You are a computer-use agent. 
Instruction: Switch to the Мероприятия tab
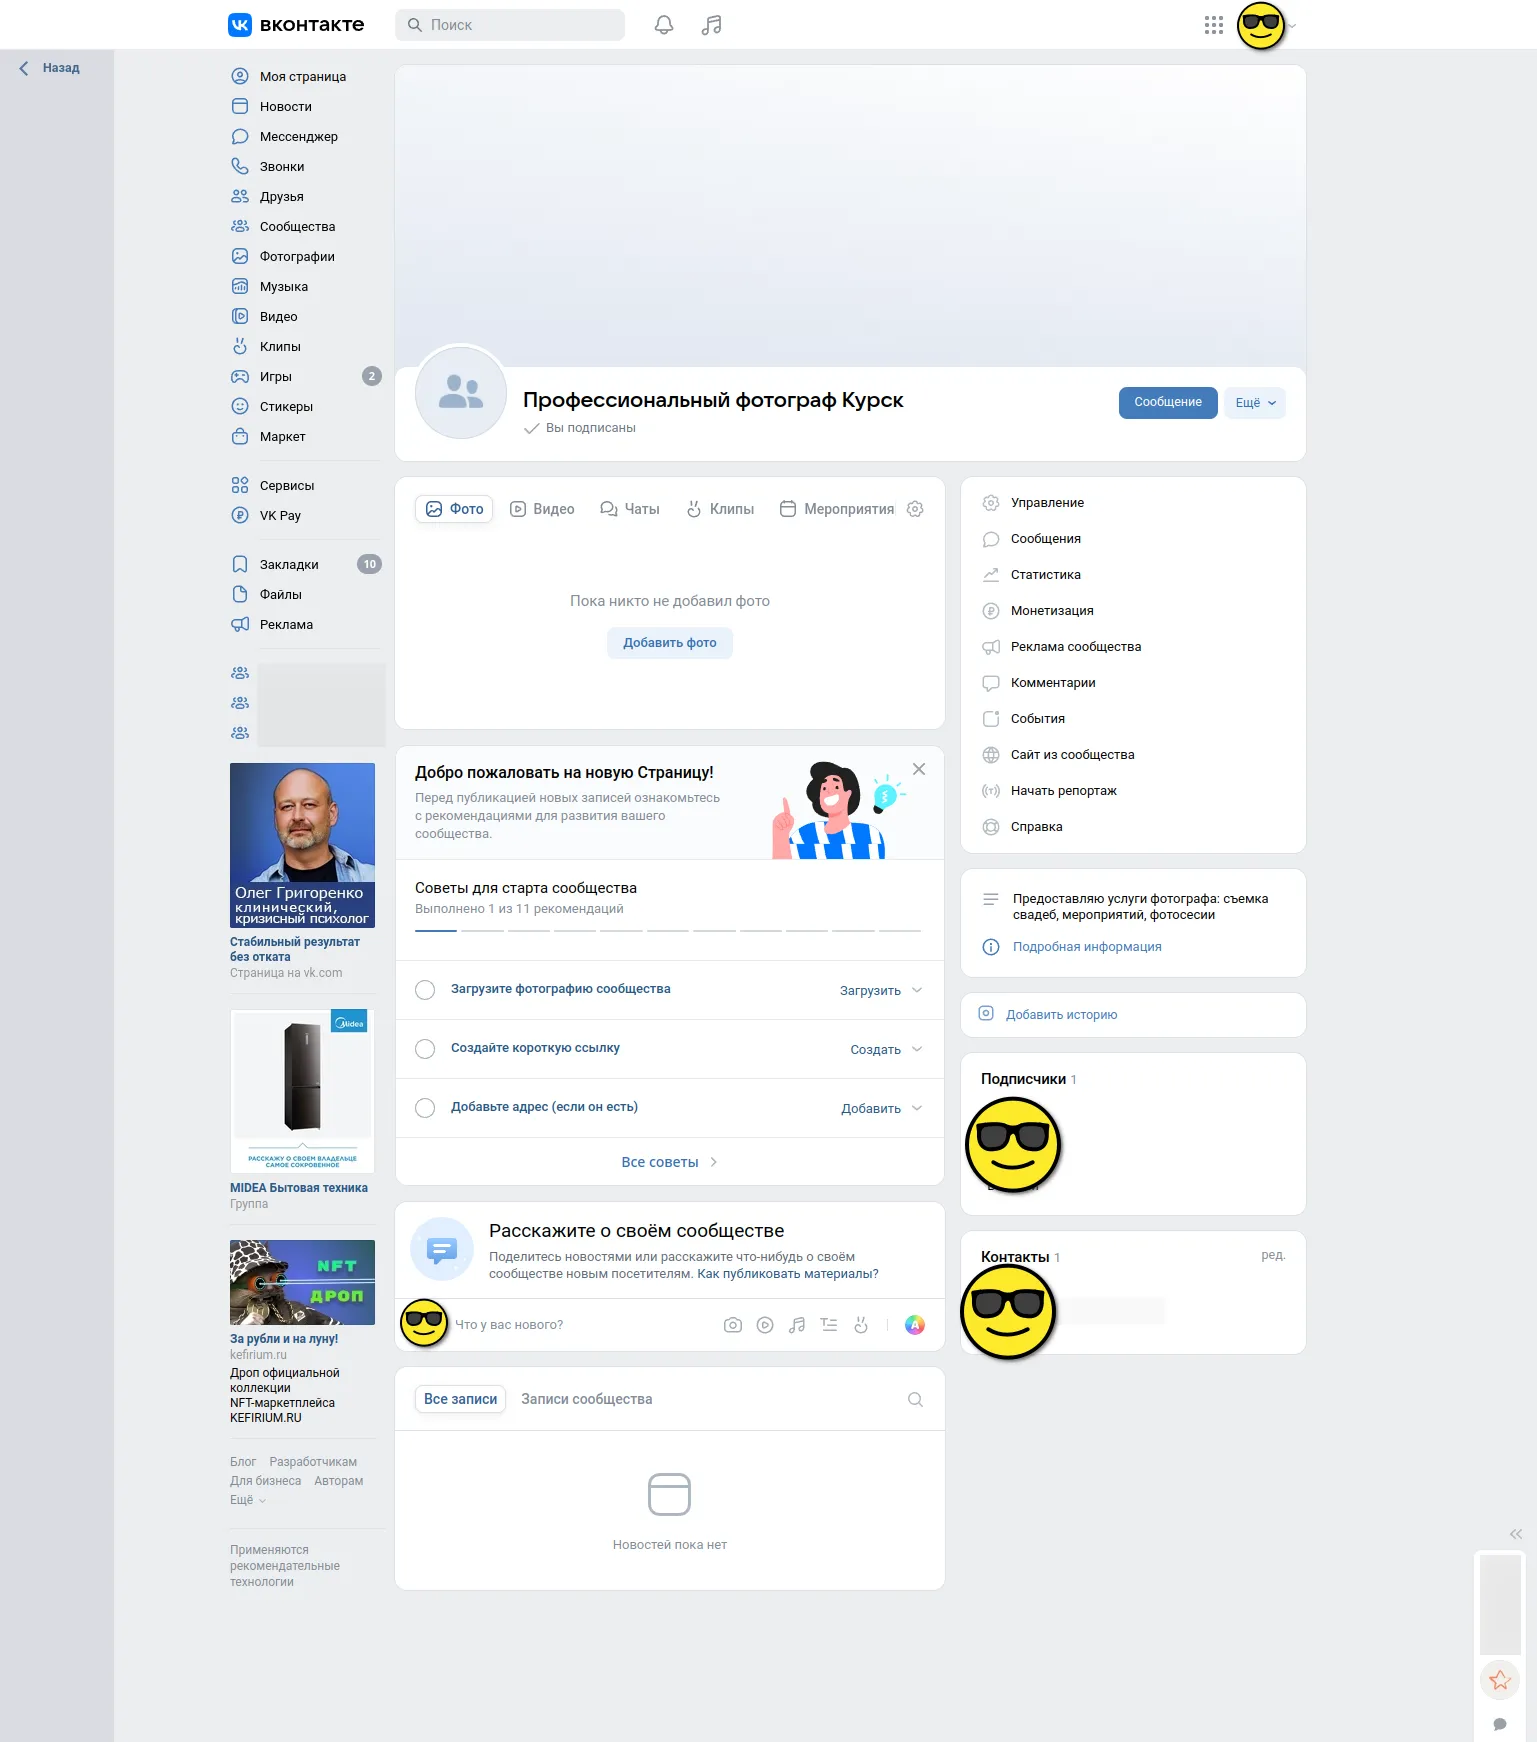click(837, 509)
